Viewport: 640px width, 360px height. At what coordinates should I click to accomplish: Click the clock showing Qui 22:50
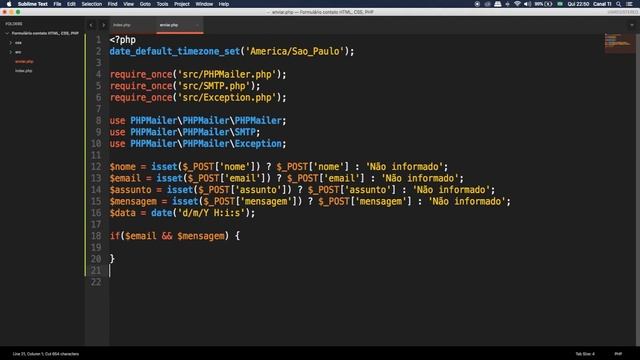(x=578, y=4)
